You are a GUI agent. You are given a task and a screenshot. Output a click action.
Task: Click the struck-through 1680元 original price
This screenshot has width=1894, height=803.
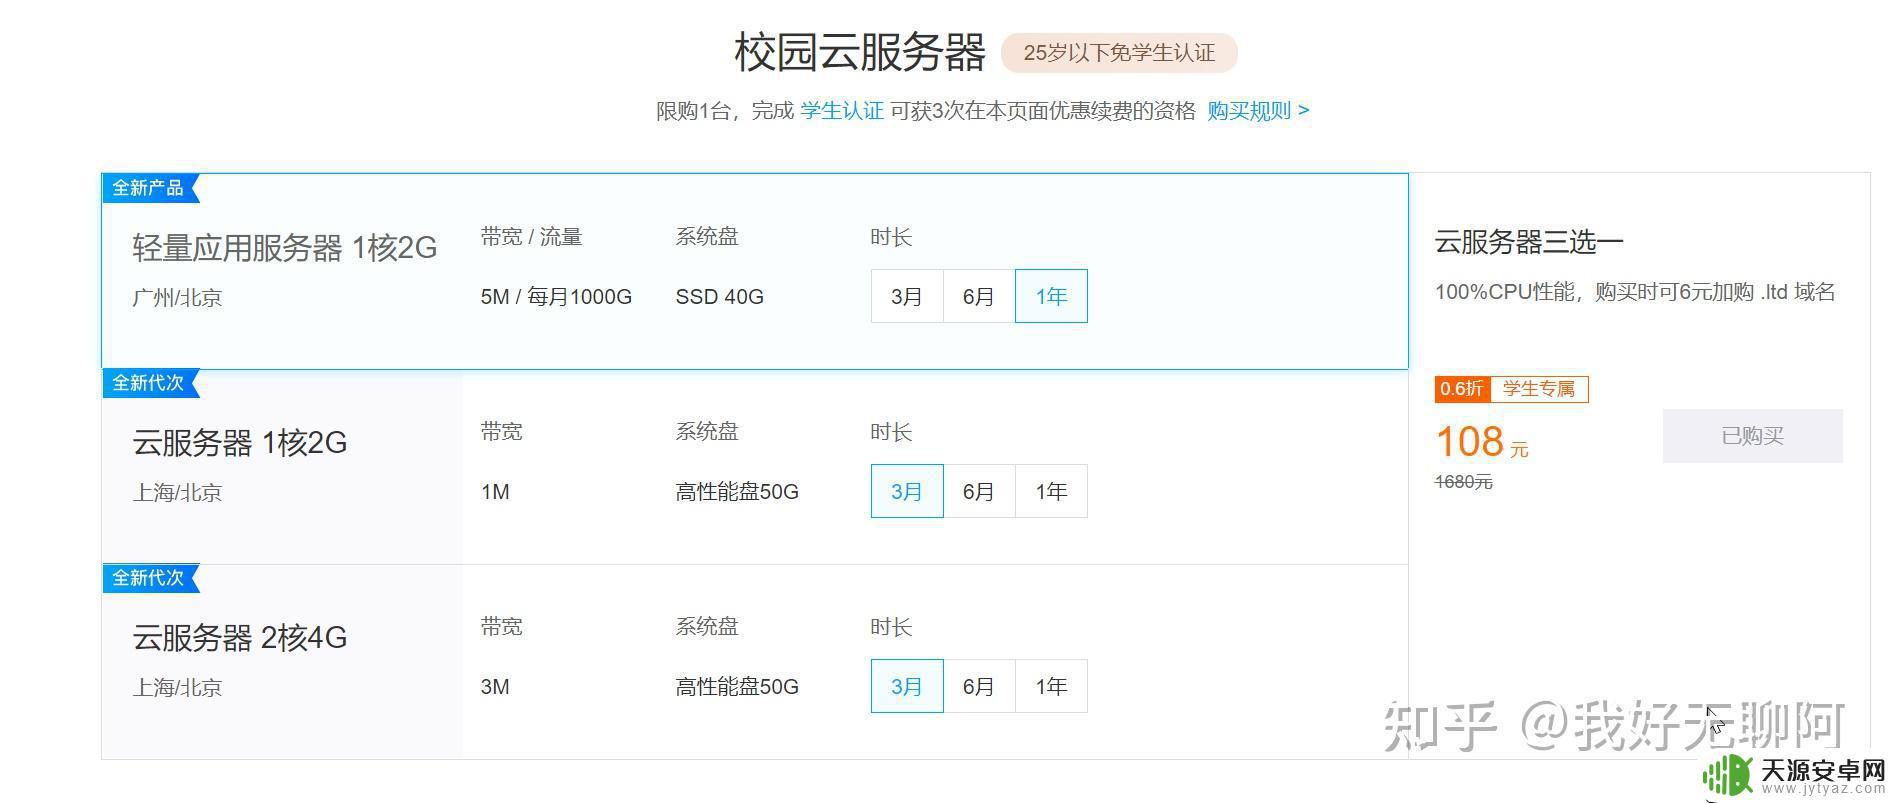[x=1464, y=482]
